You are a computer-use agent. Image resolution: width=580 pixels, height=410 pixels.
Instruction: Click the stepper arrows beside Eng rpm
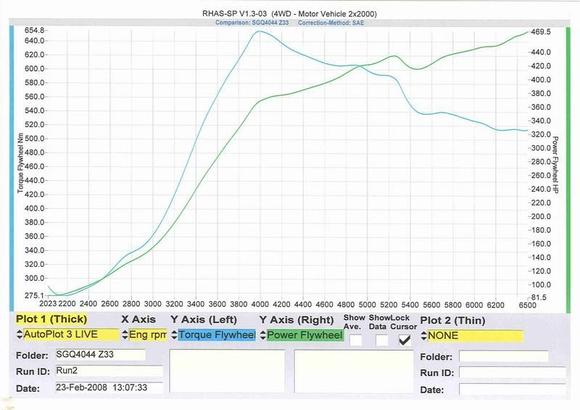(x=125, y=335)
